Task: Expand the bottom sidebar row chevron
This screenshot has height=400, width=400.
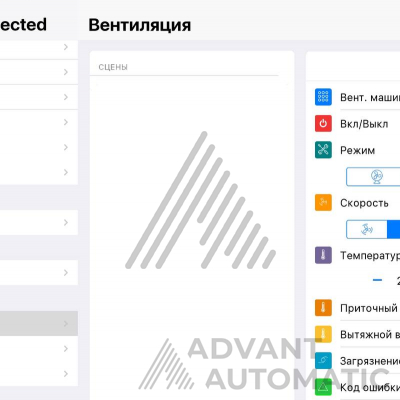Action: click(x=66, y=374)
